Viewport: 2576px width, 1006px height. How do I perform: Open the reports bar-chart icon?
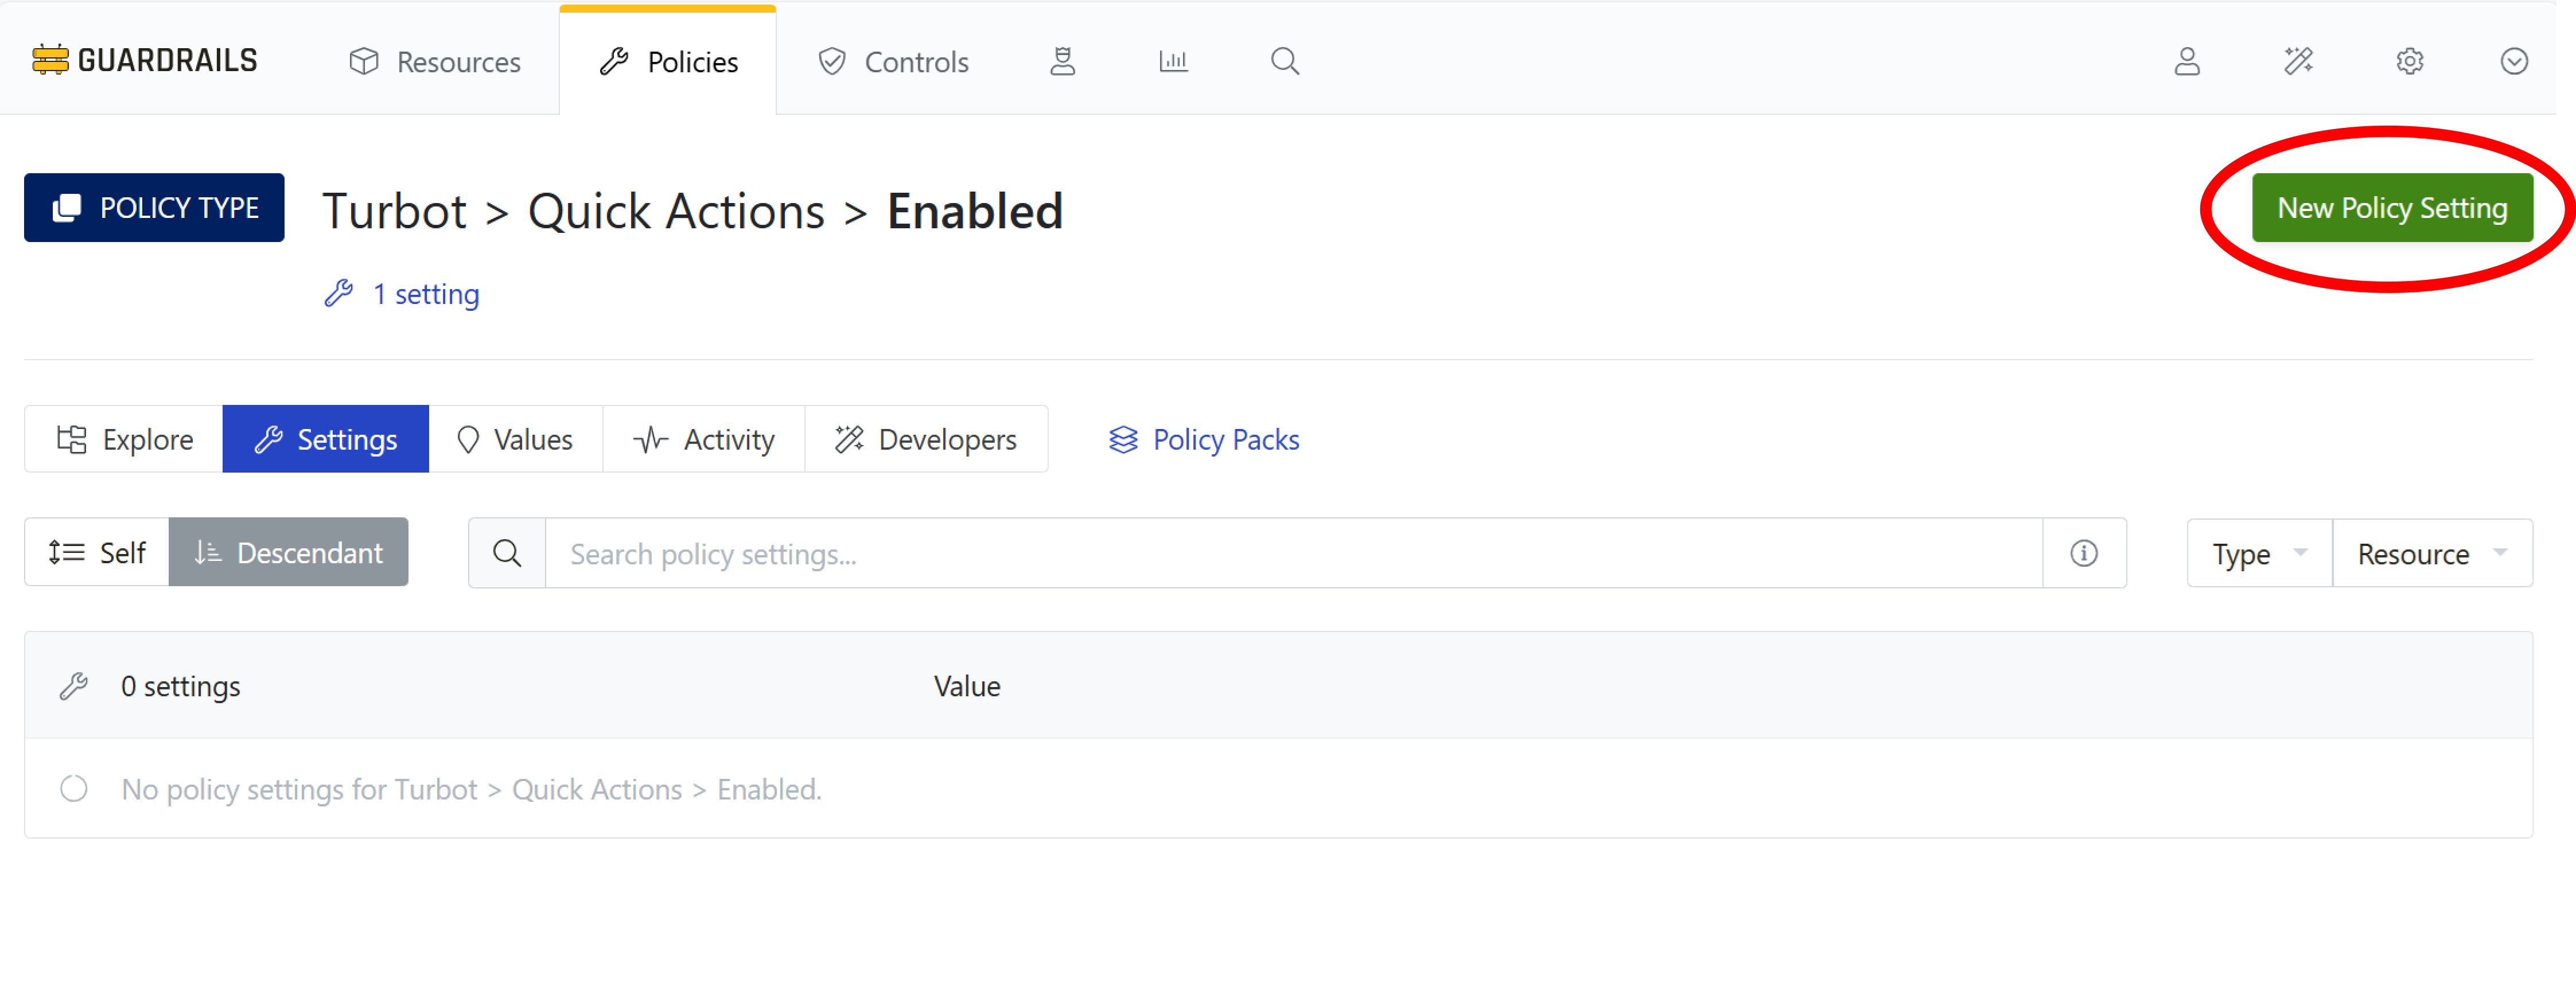1173,61
